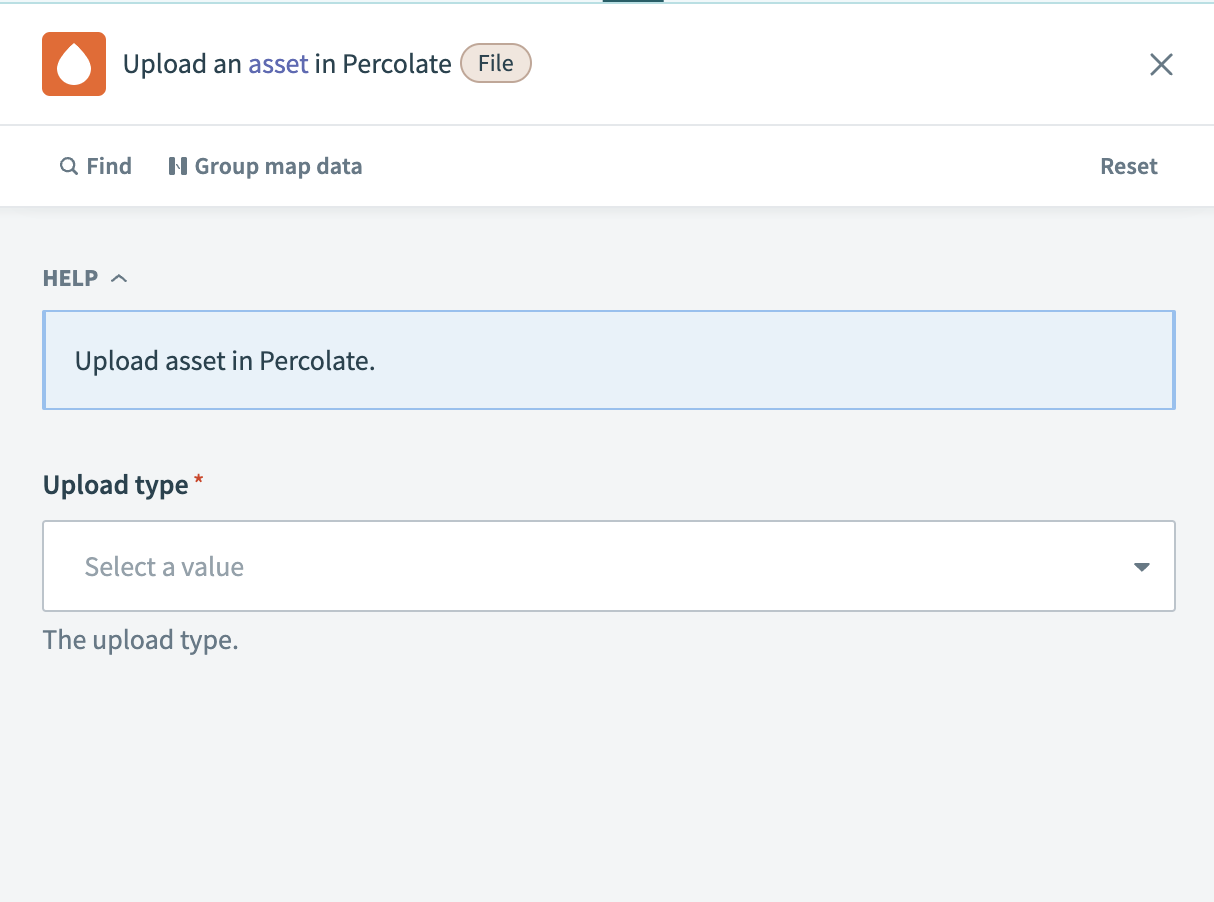Click the dialog close X icon
Screen dimensions: 1214x902
pyautogui.click(x=1161, y=64)
